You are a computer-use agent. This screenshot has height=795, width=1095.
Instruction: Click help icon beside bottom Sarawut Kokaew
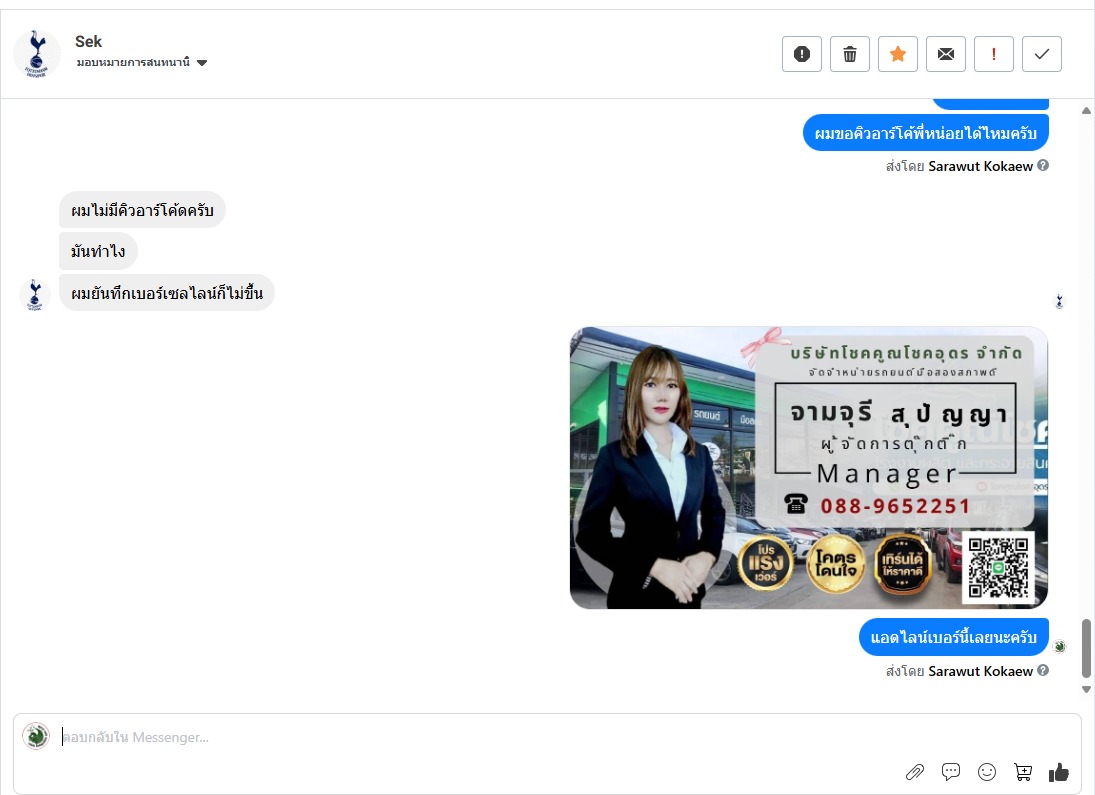click(1043, 670)
